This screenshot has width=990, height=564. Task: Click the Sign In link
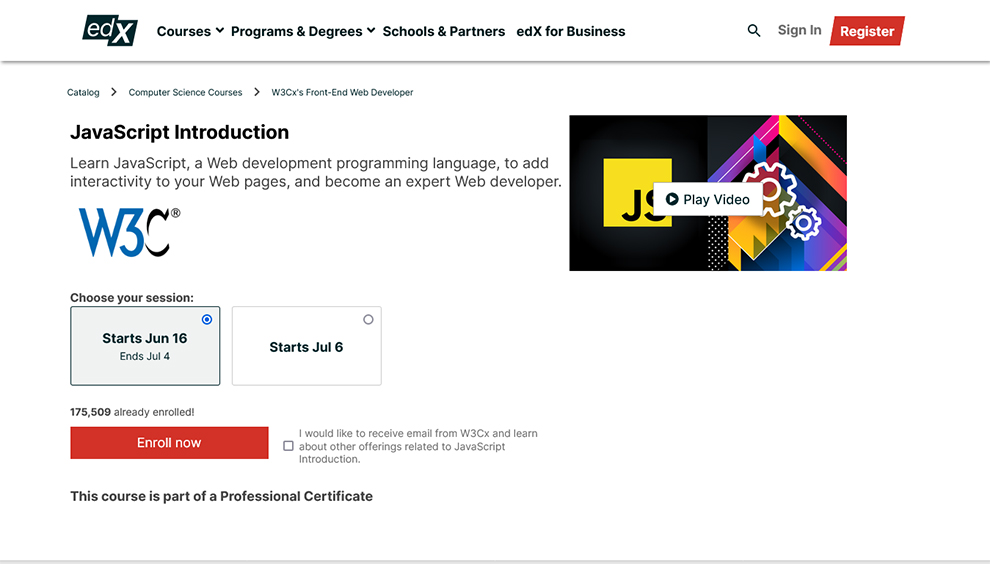pos(799,30)
